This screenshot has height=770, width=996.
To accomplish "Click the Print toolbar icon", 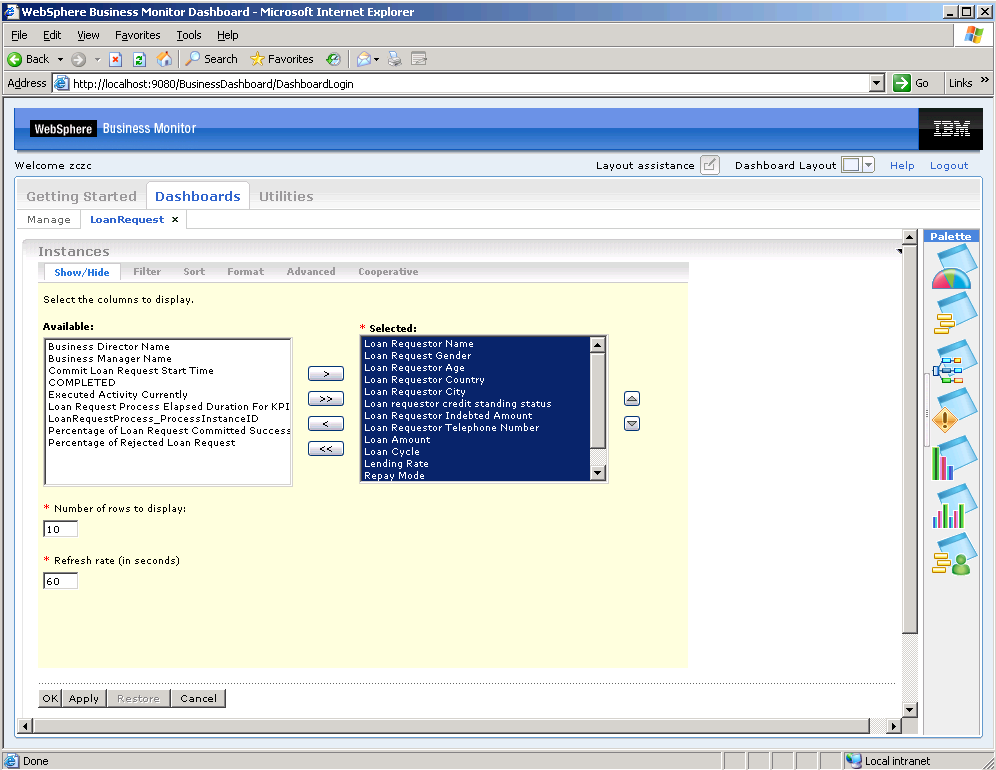I will (394, 59).
